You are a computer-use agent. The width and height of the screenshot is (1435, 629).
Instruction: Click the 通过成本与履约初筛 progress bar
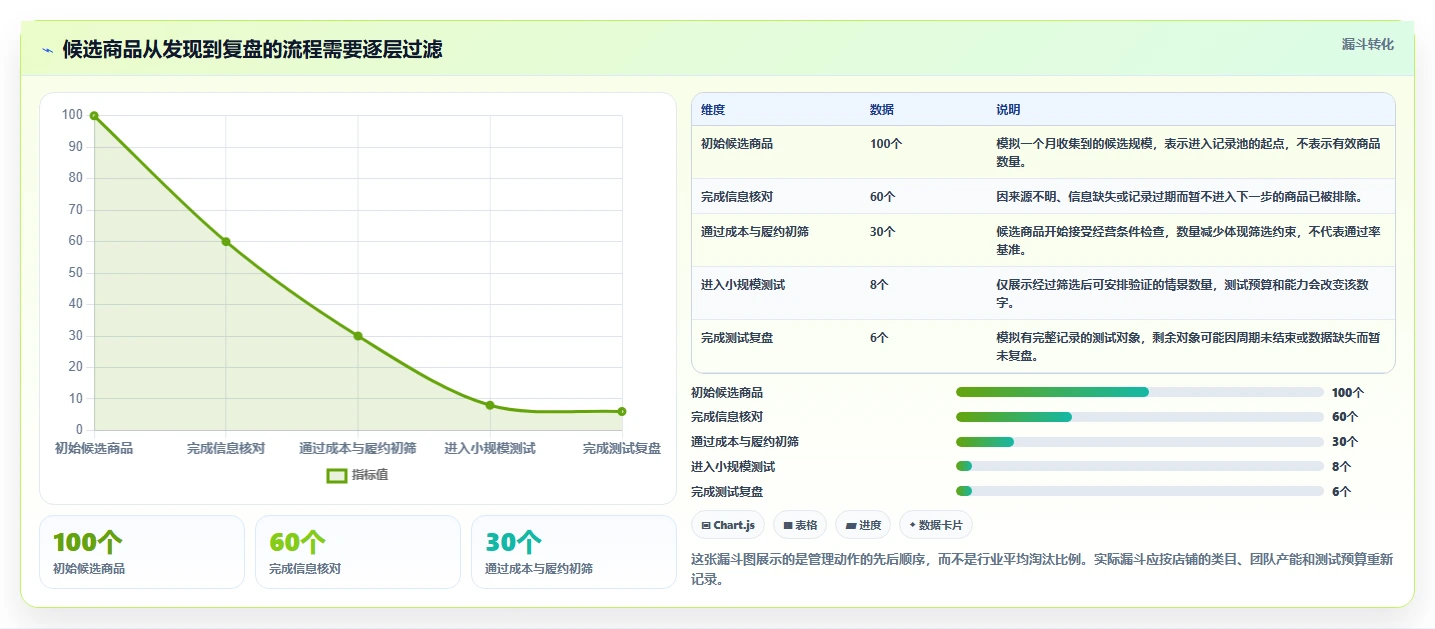[1140, 442]
